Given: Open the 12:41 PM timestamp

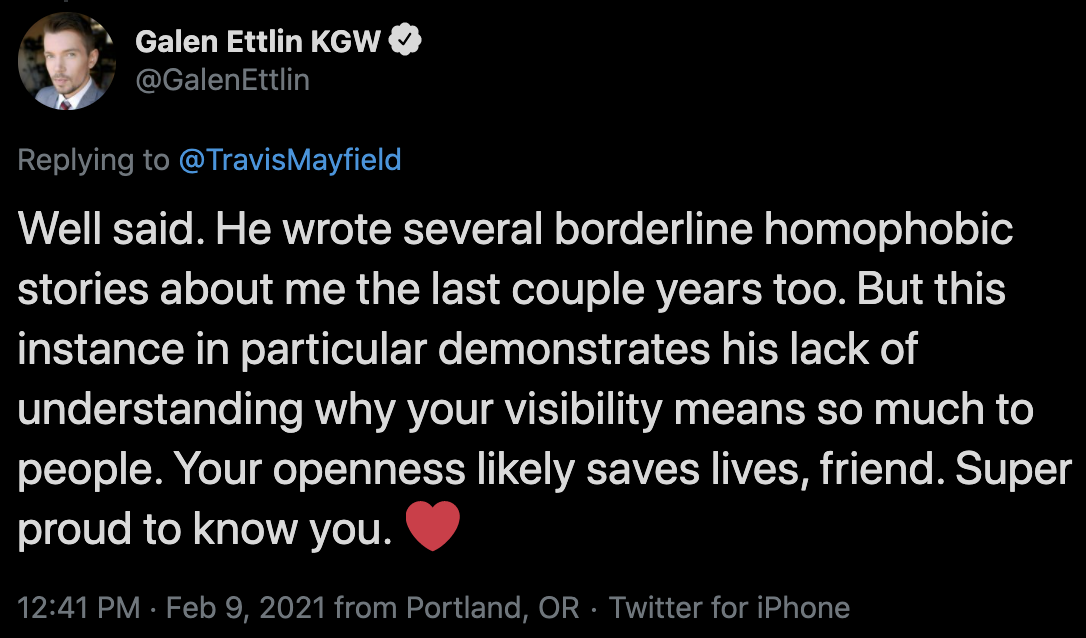Looking at the screenshot, I should click(x=79, y=608).
